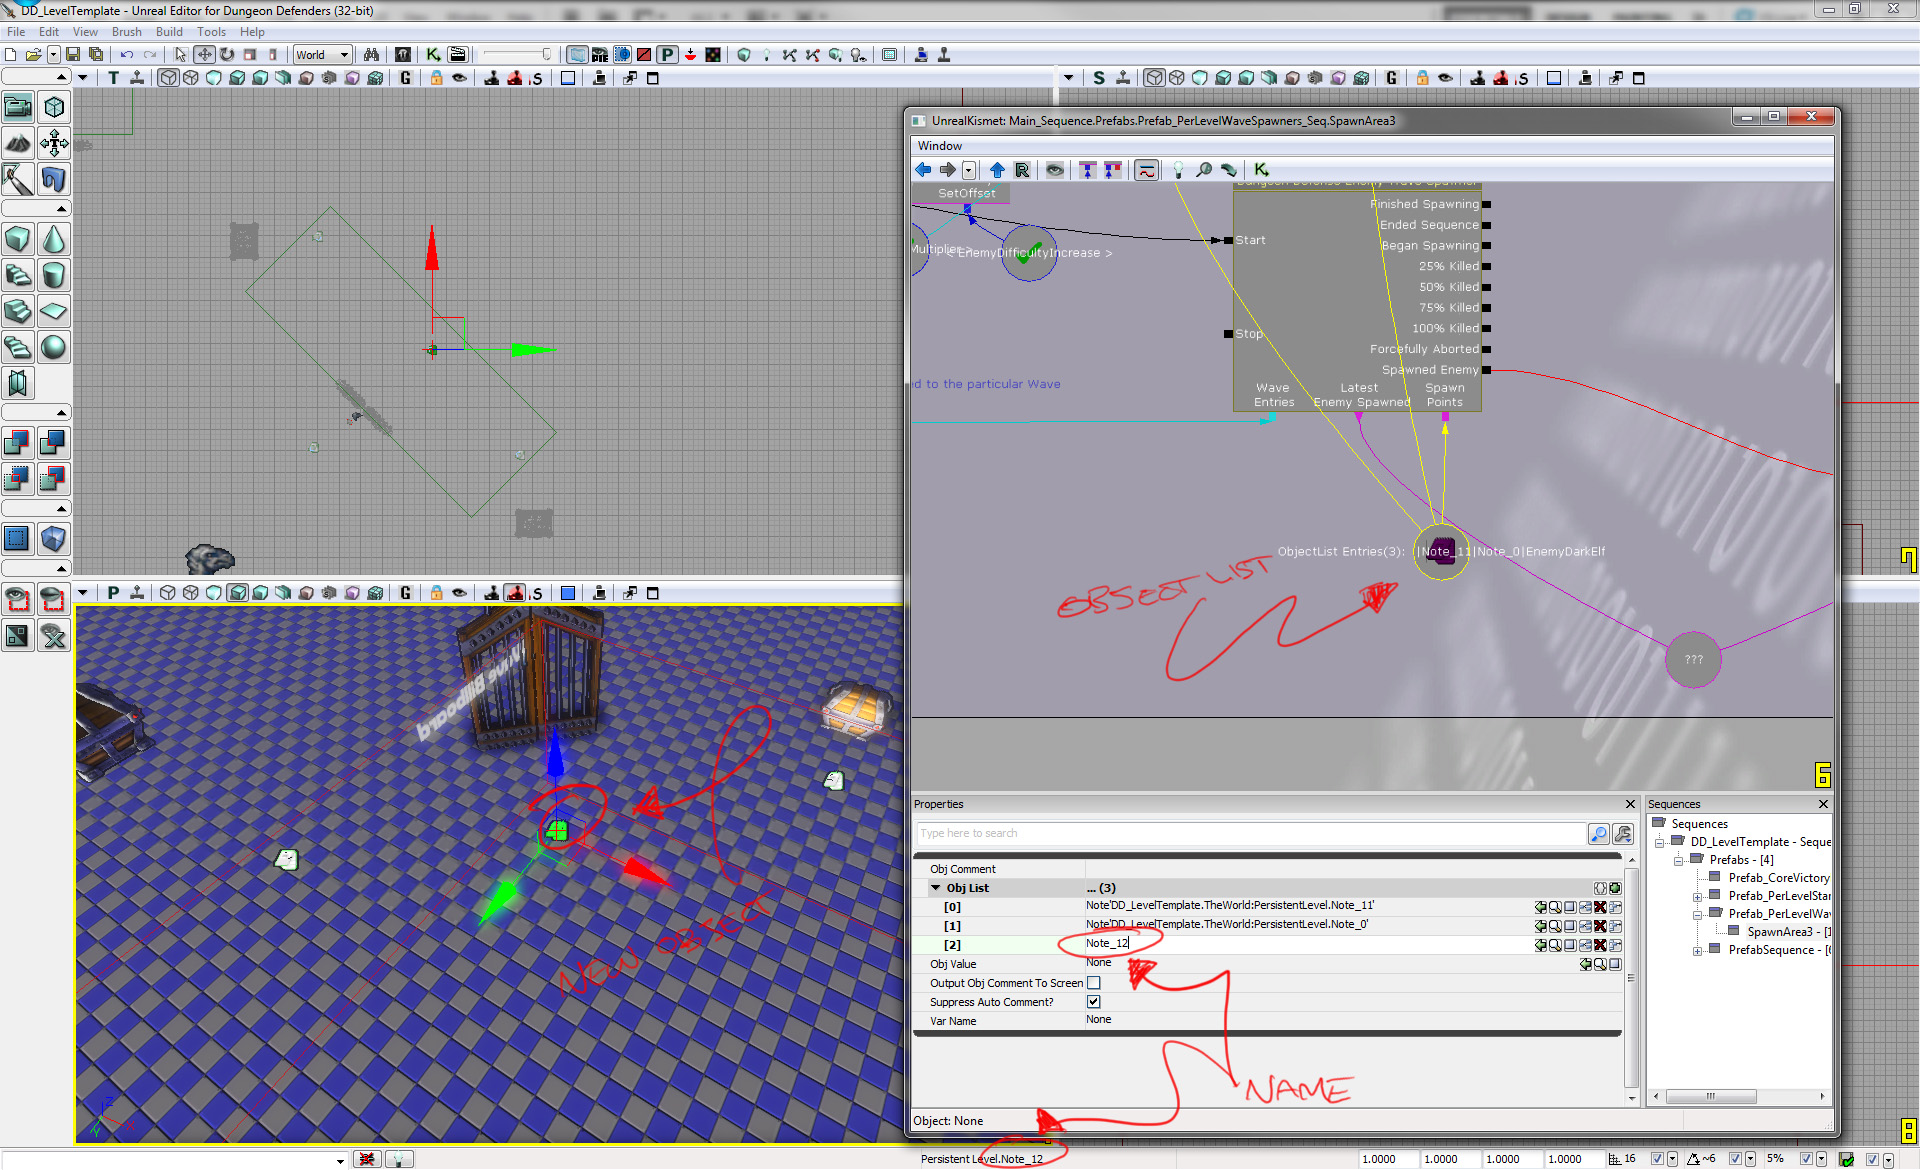1920x1170 pixels.
Task: Select Geometry mode cube icon
Action: (x=54, y=107)
